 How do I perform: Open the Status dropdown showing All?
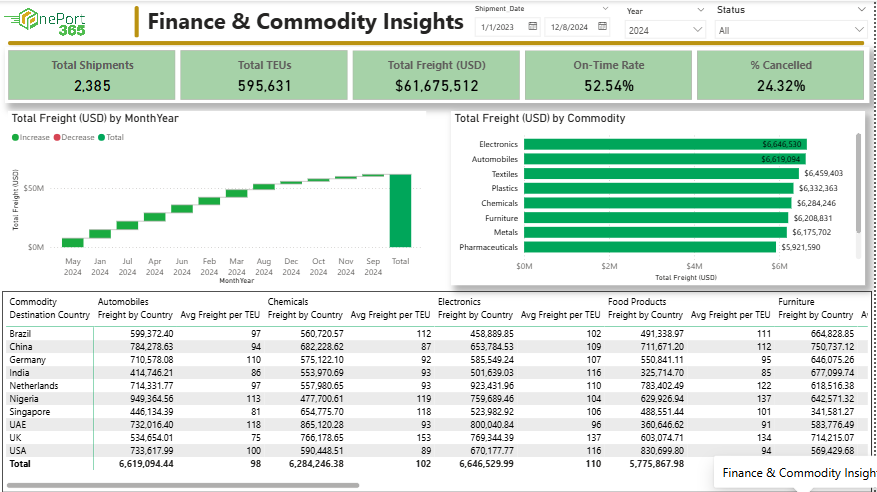tap(790, 30)
